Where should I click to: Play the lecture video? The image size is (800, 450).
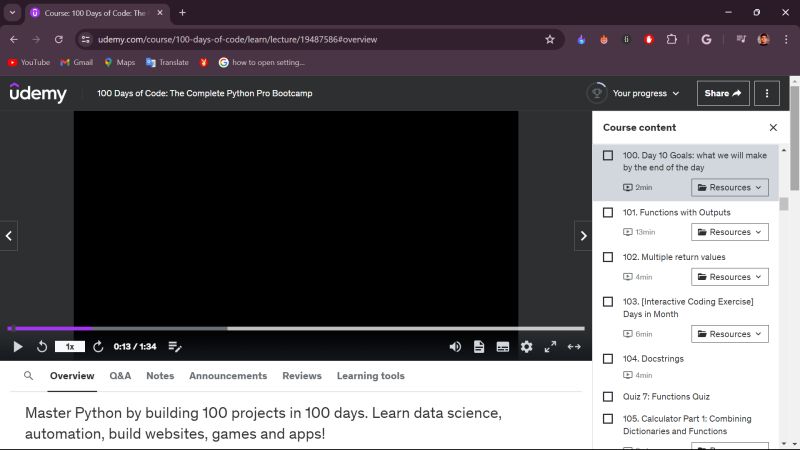17,347
